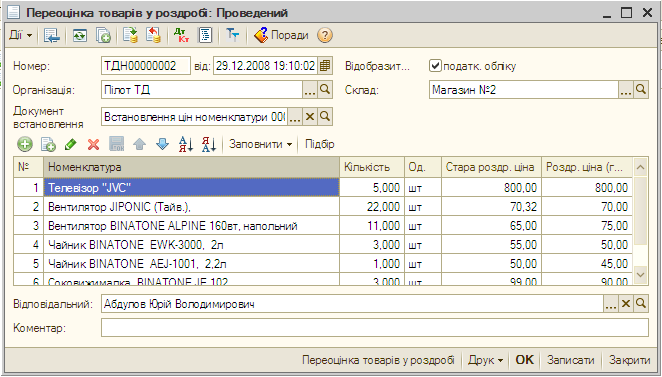Click ellipsis for Документ встановлення
662x377 pixels.
[295, 117]
